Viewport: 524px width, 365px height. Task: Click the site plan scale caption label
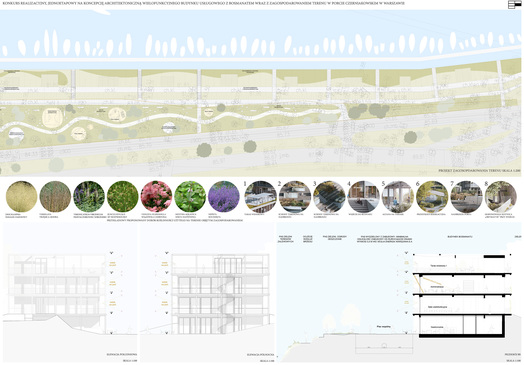click(480, 170)
